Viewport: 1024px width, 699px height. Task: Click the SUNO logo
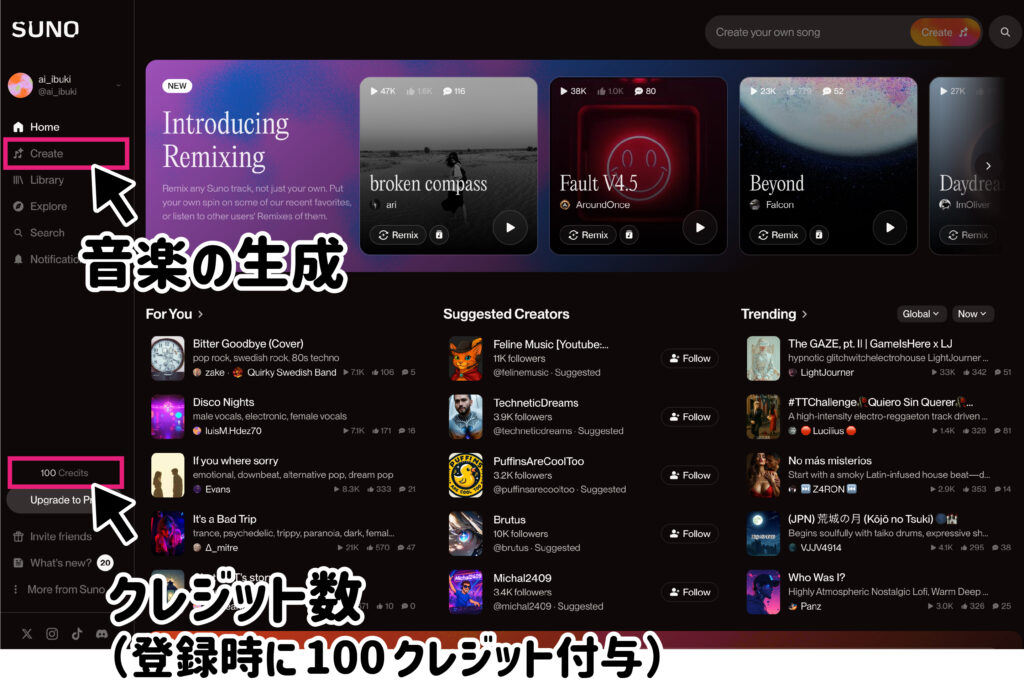pyautogui.click(x=45, y=29)
